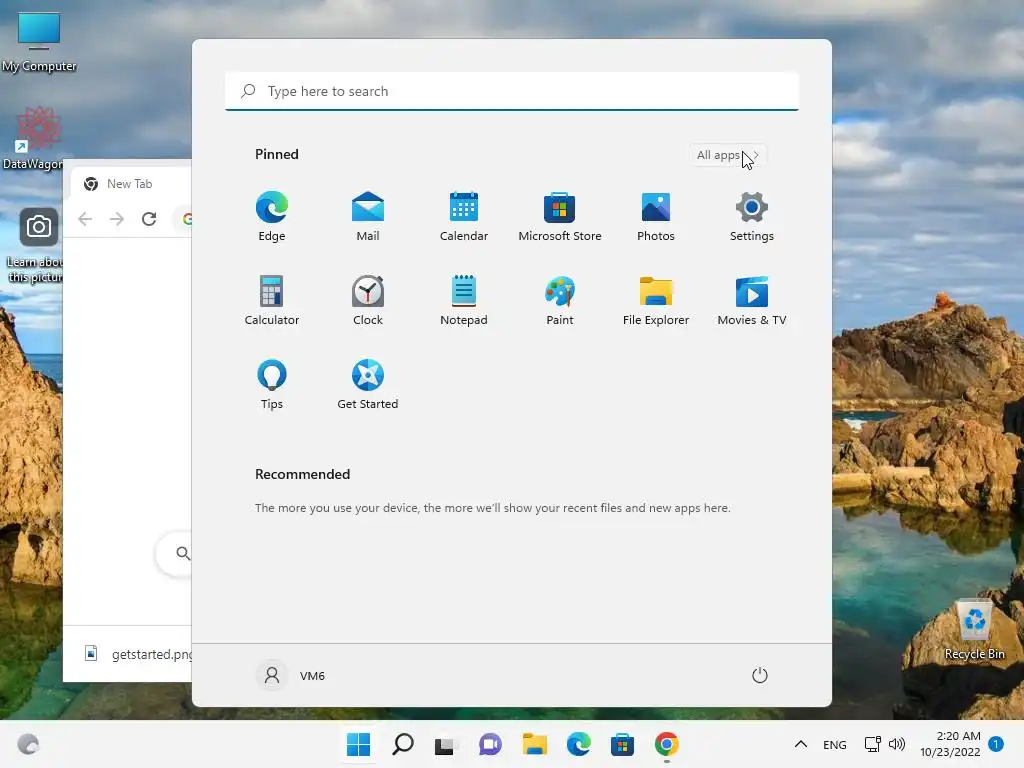Switch to Chrome on the taskbar
The image size is (1024, 768).
667,744
